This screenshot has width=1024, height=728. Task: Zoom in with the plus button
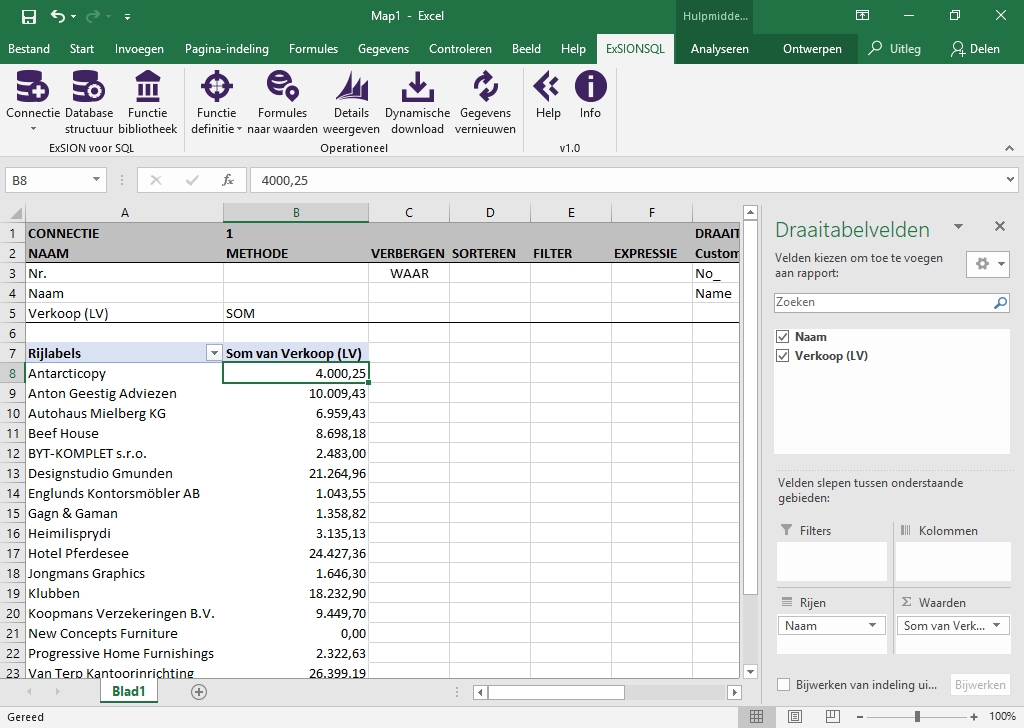(974, 717)
